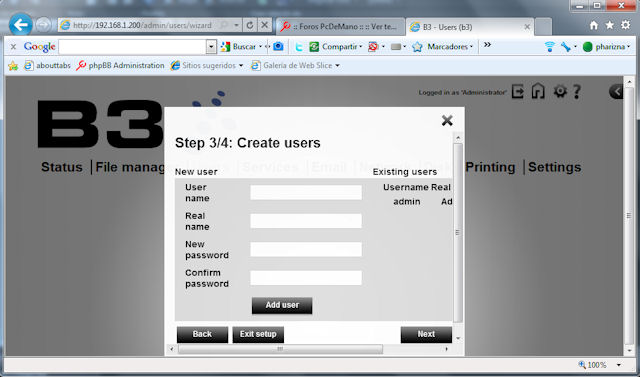Click into the Google toolbar search field

click(x=133, y=47)
